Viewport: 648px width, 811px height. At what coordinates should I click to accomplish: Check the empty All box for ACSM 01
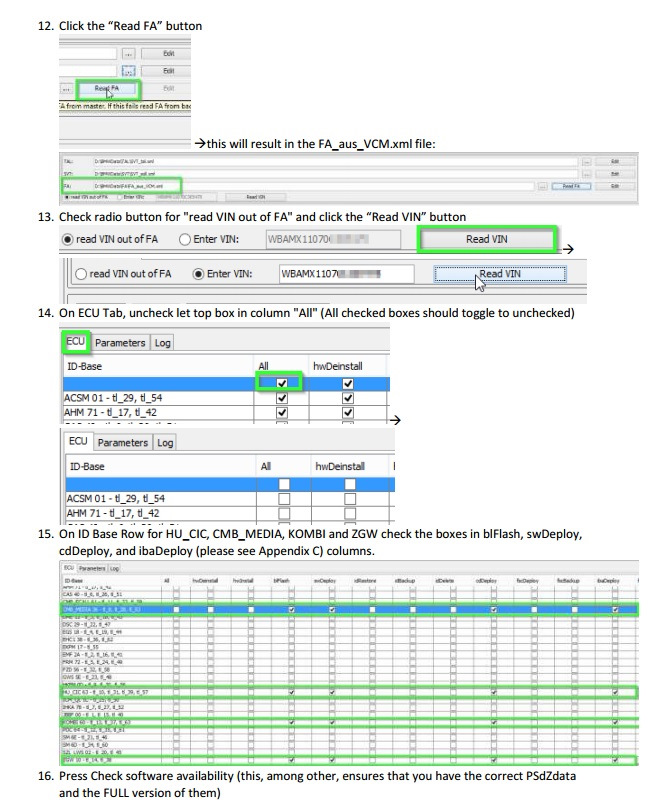coord(284,499)
